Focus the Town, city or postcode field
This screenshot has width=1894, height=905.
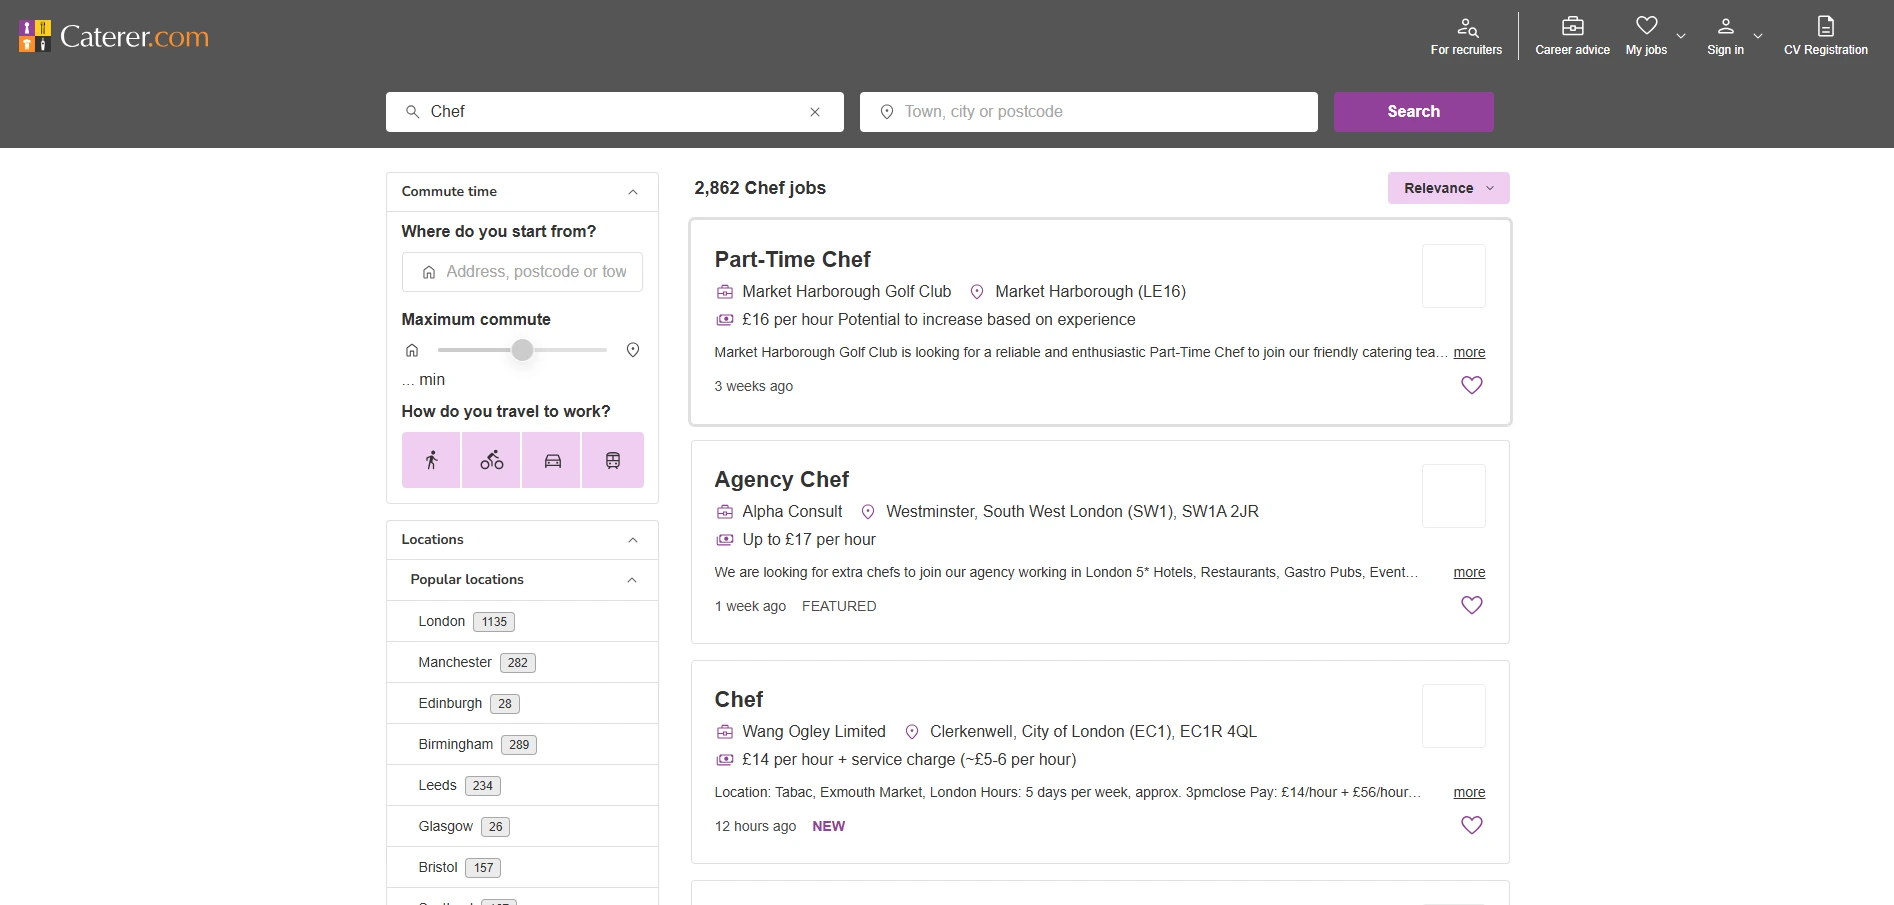point(1089,112)
